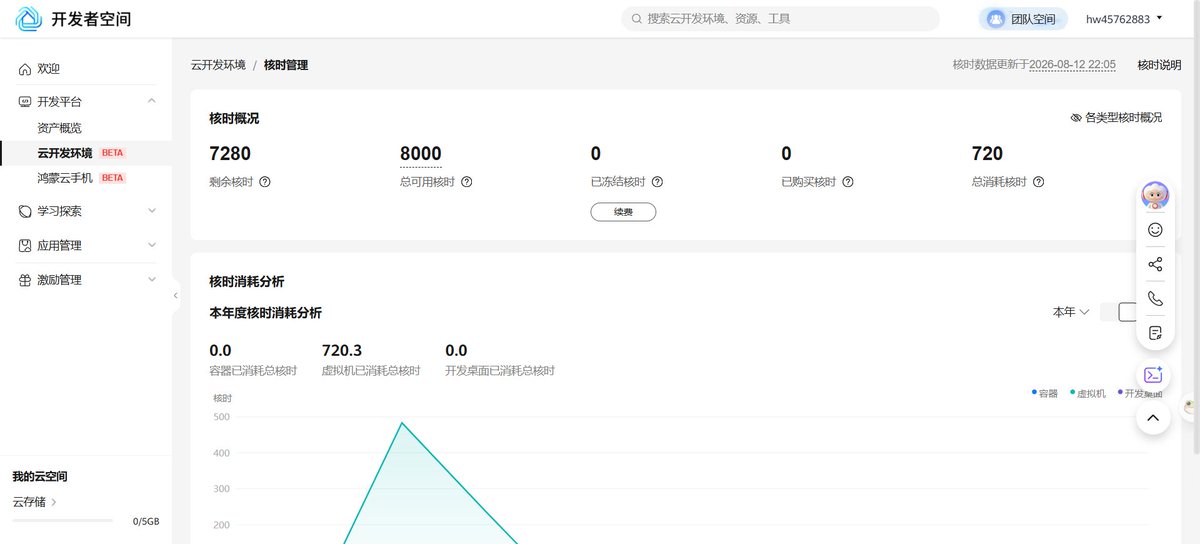1200x544 pixels.
Task: Click the 7280 剩余核时 value
Action: click(230, 154)
